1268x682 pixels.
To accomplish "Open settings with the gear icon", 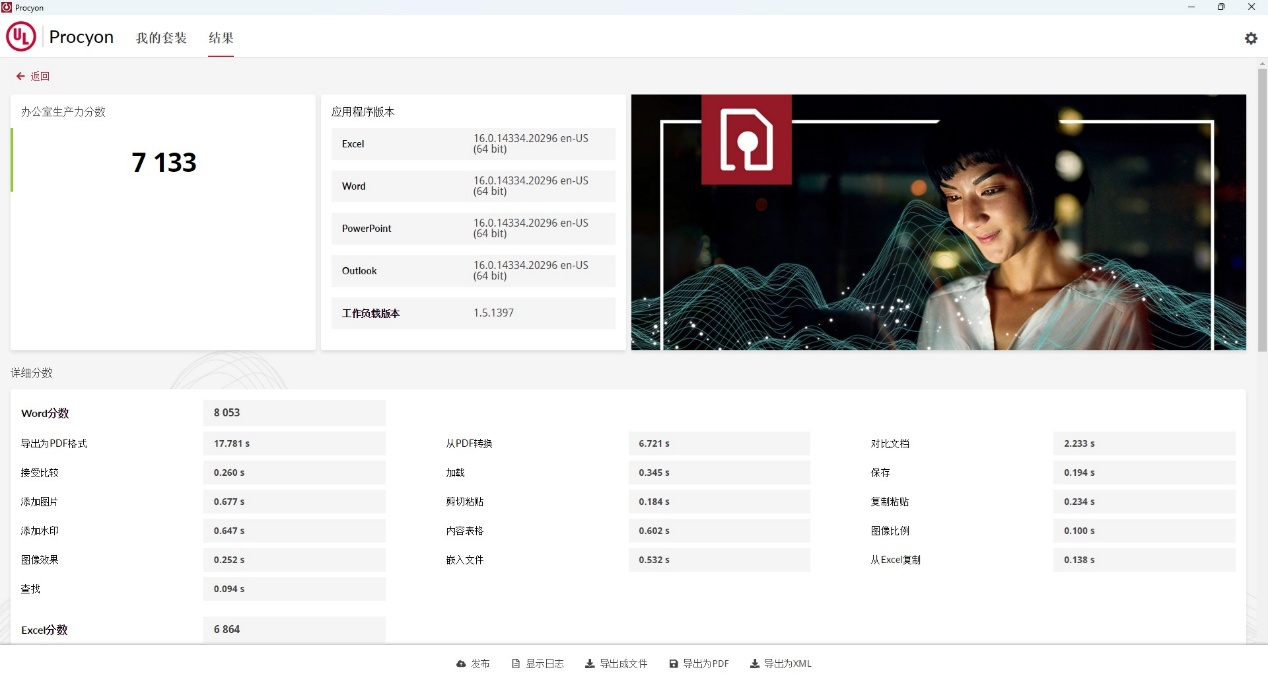I will pyautogui.click(x=1250, y=38).
